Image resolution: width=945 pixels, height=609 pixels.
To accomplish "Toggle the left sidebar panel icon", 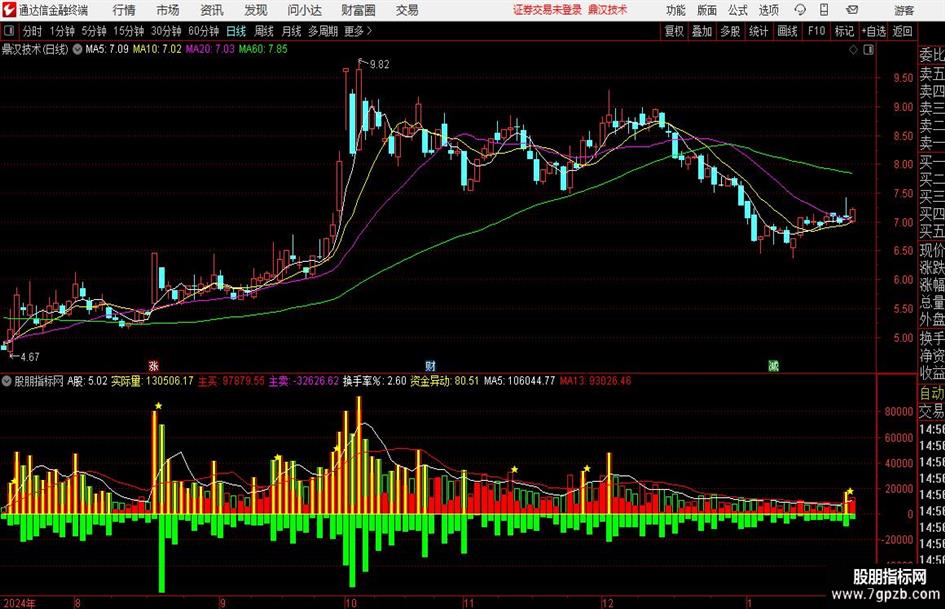I will [8, 31].
